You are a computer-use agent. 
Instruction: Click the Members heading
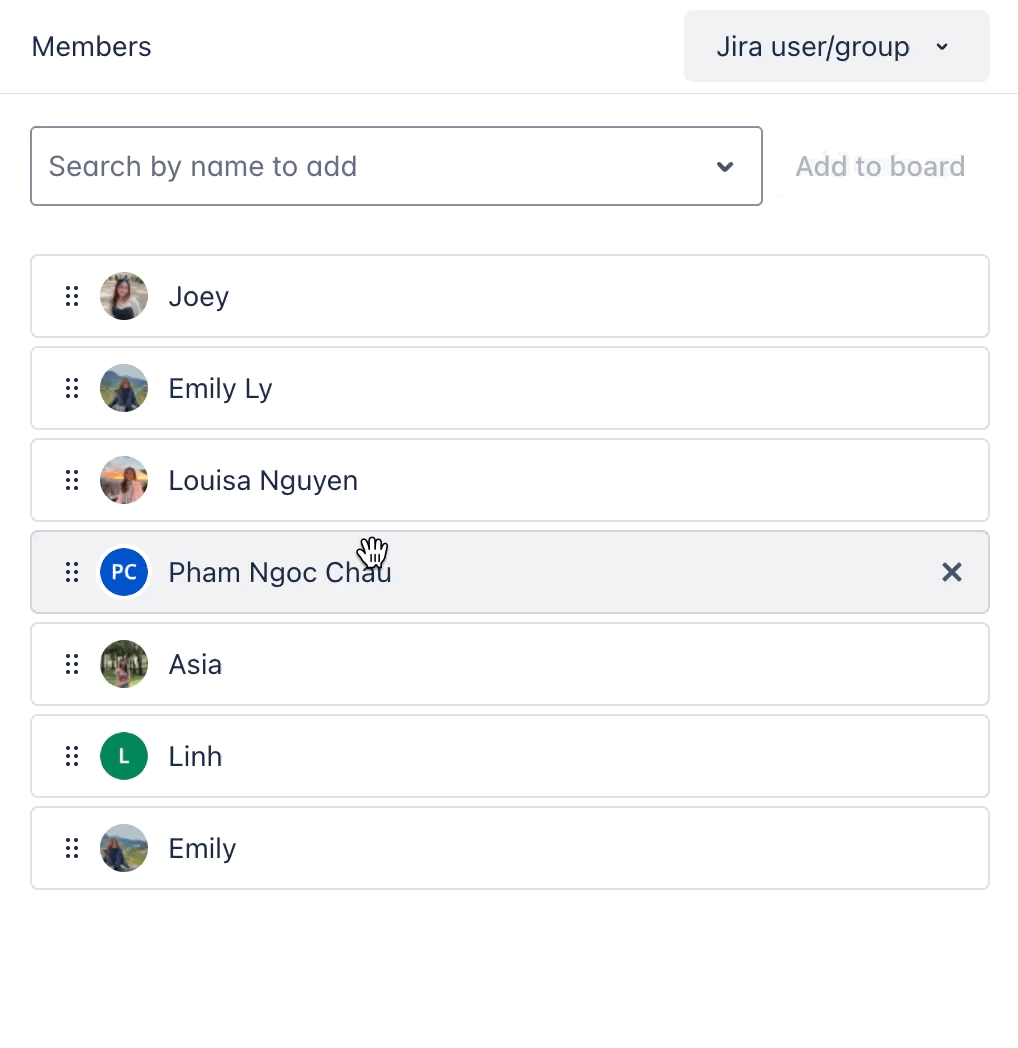pyautogui.click(x=91, y=46)
